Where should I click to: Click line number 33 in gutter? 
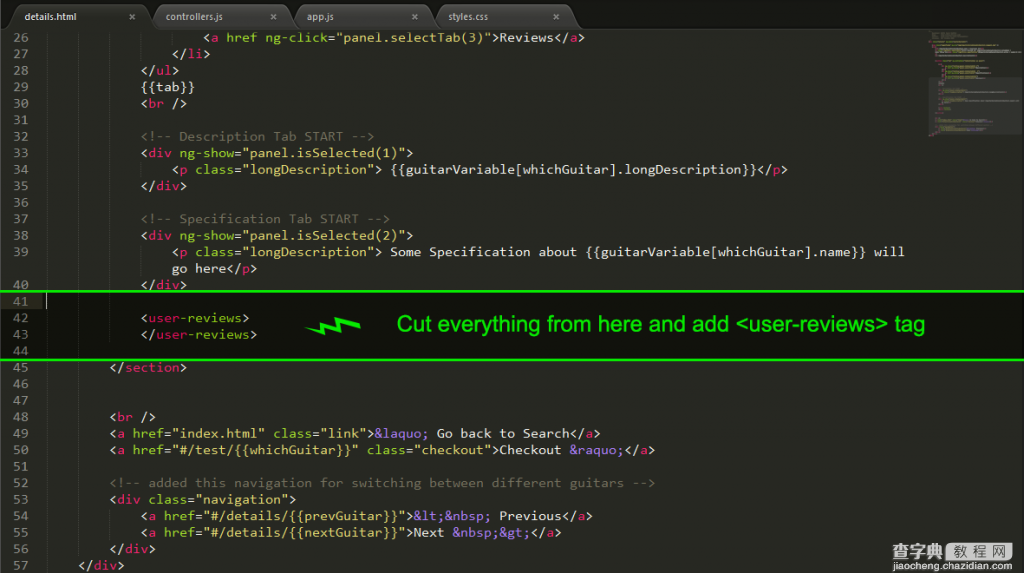(x=21, y=153)
